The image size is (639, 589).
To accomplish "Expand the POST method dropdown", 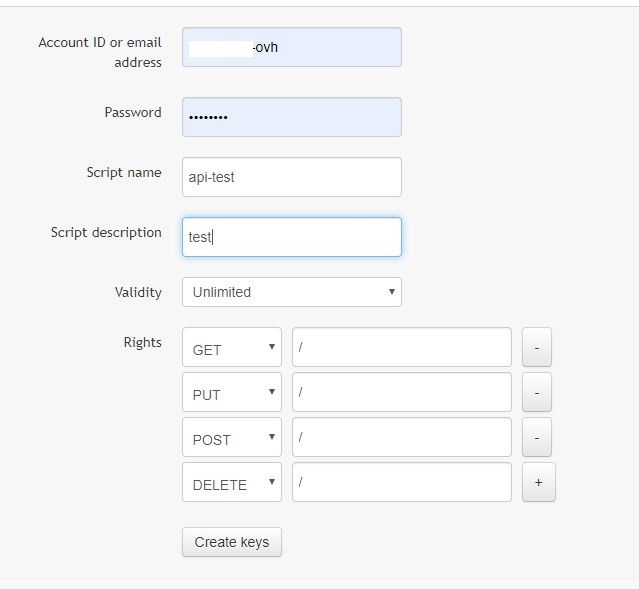I will pos(232,438).
